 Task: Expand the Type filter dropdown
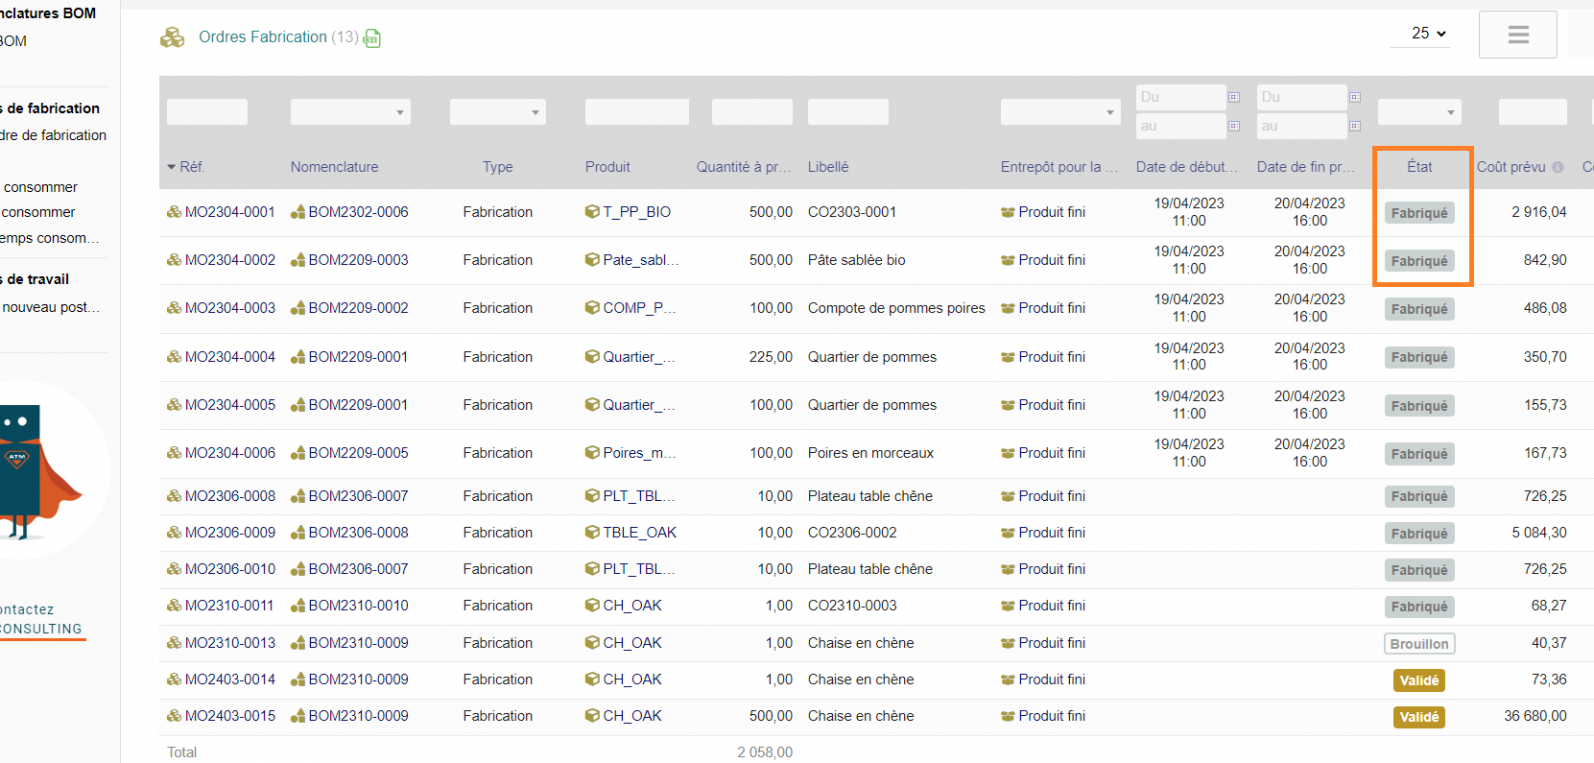pos(496,112)
